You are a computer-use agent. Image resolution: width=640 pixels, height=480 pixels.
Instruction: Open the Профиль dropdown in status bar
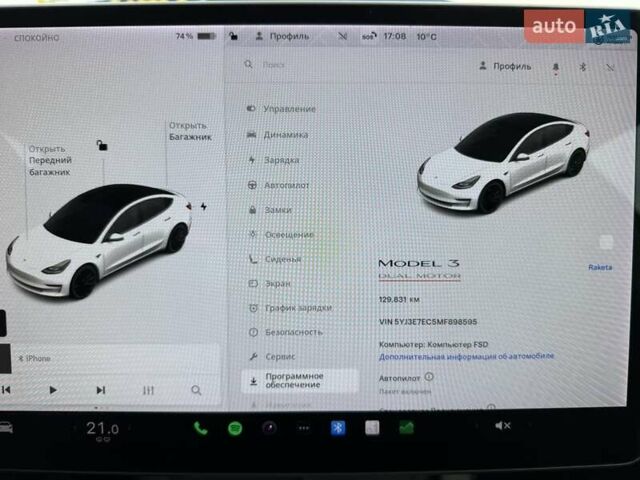(x=286, y=36)
